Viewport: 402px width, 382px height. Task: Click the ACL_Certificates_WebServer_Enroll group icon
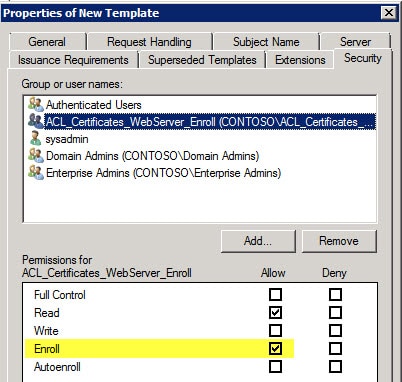[36, 122]
